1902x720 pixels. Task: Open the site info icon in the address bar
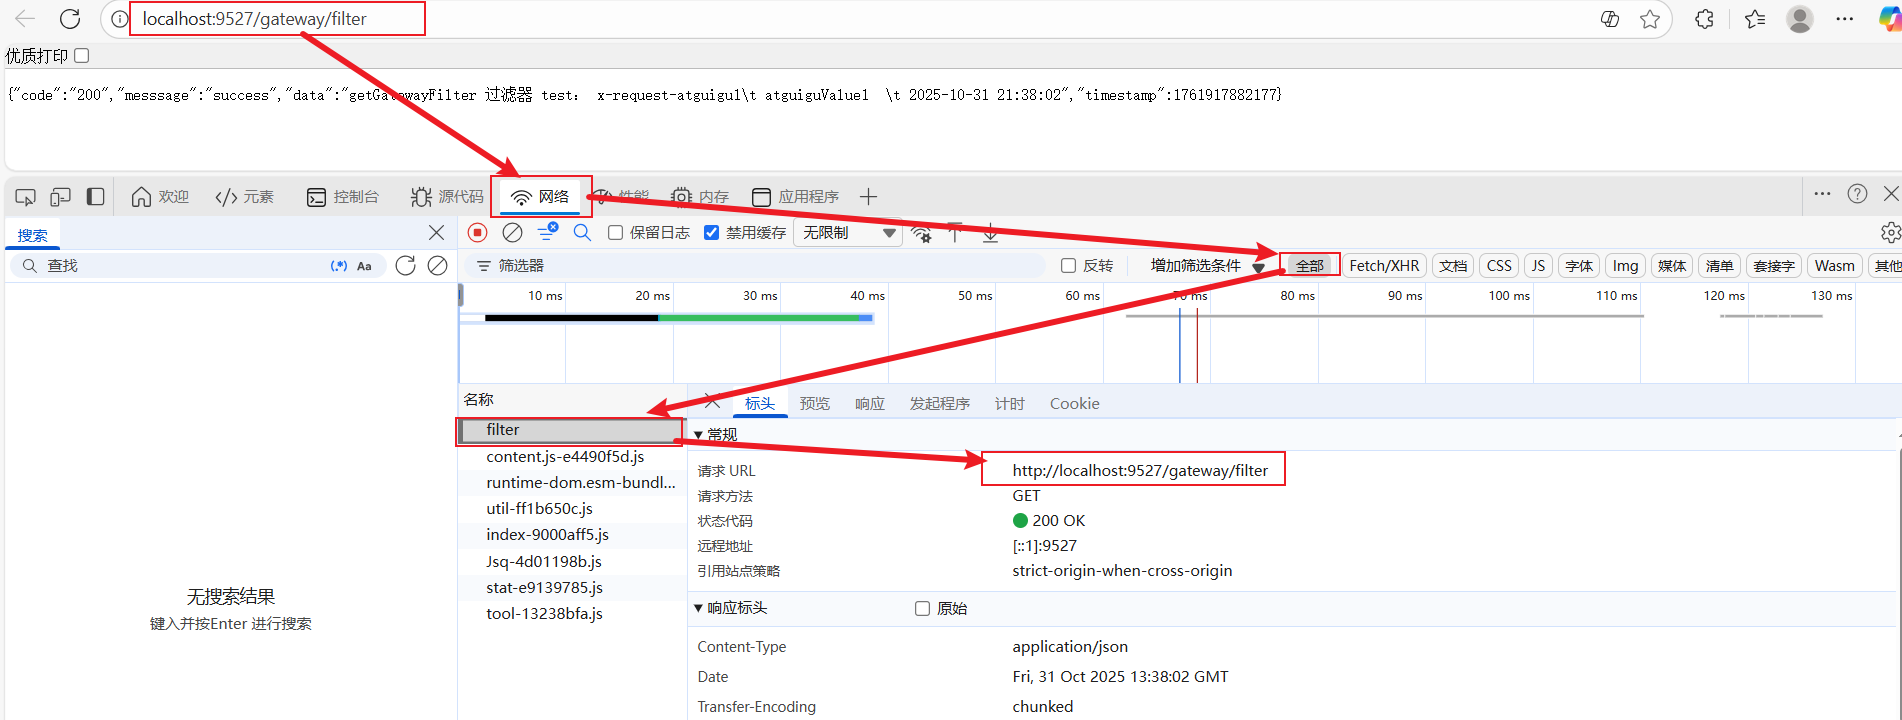[x=119, y=19]
